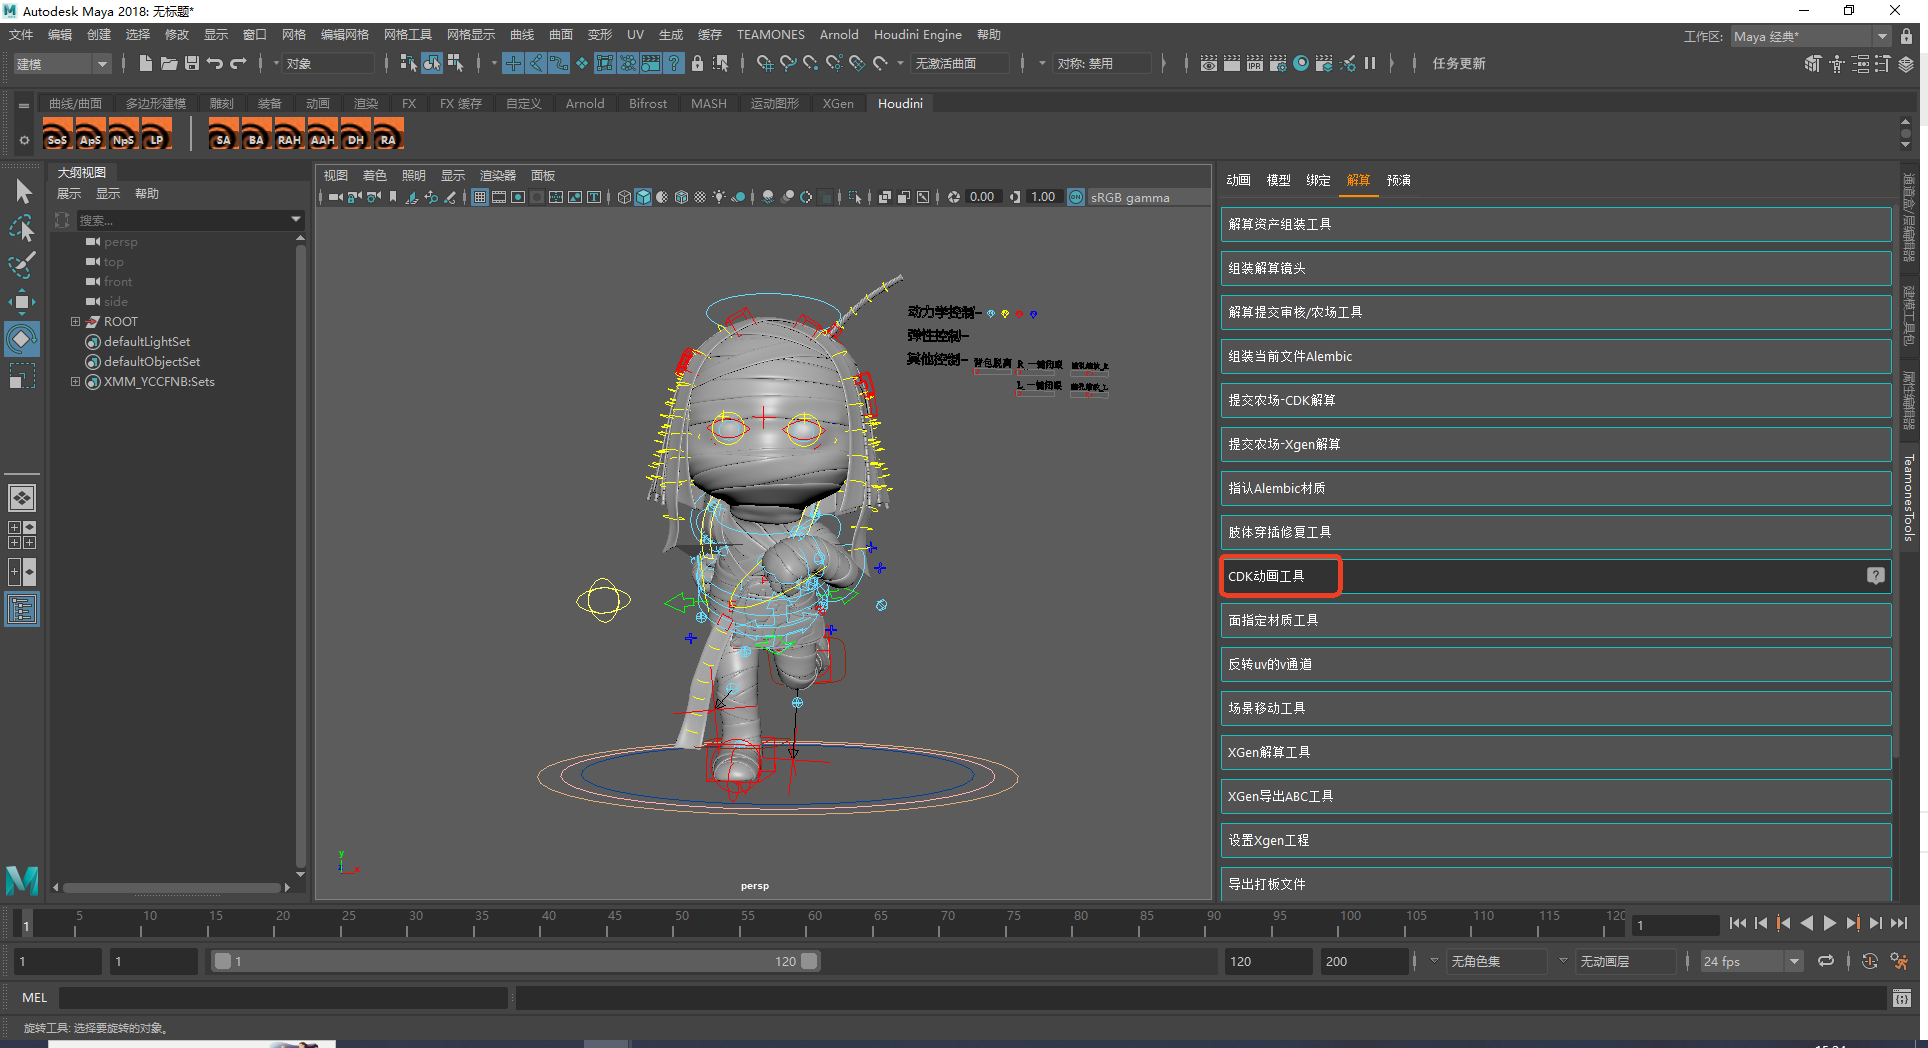Toggle snap to grid
Viewport: 1928px width, 1048px height.
pyautogui.click(x=764, y=63)
